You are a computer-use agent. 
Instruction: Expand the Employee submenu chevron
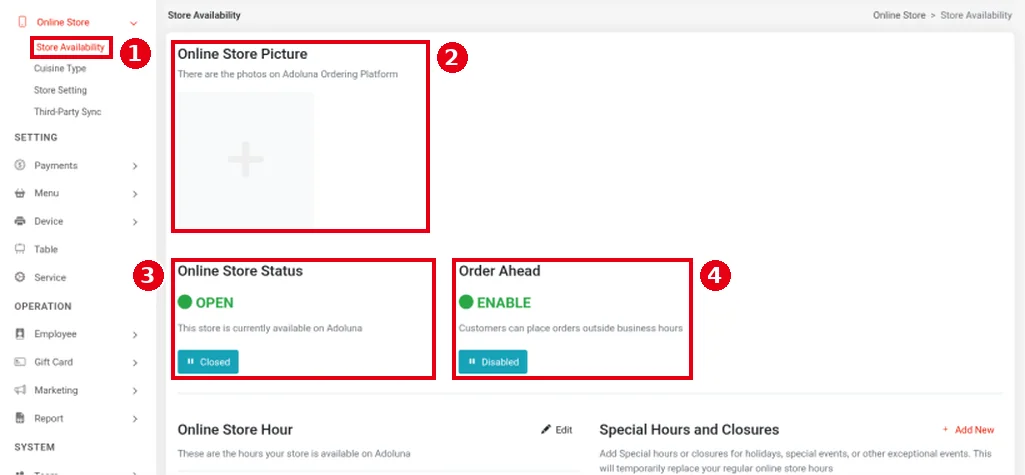click(x=135, y=335)
